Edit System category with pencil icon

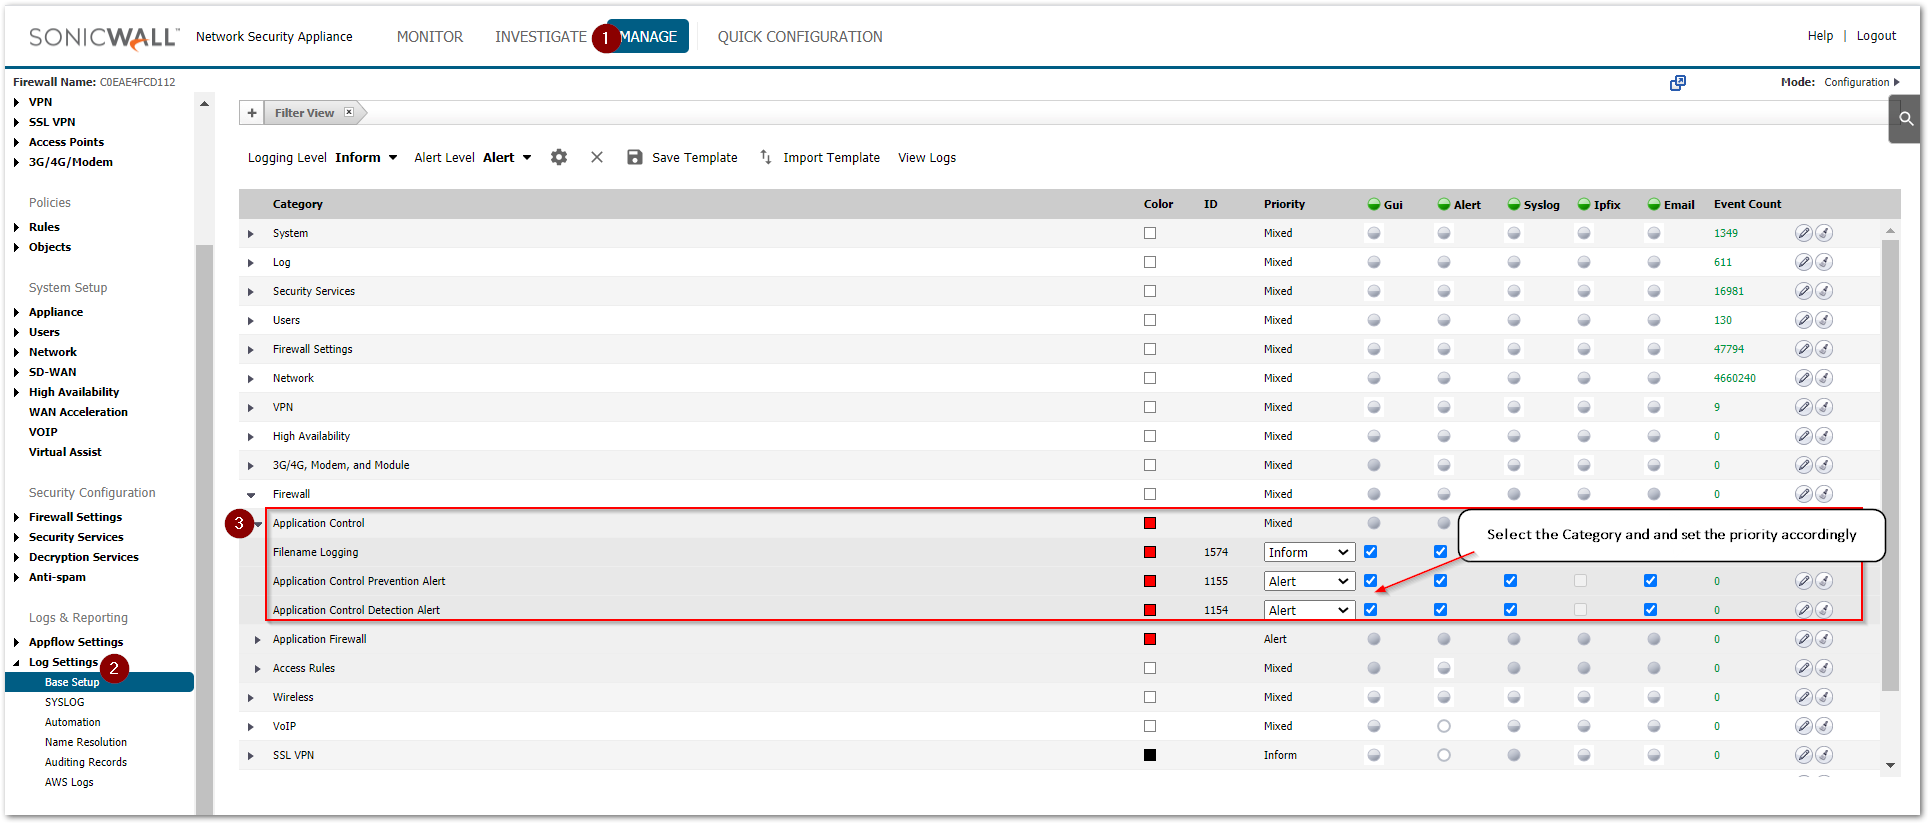pyautogui.click(x=1803, y=233)
